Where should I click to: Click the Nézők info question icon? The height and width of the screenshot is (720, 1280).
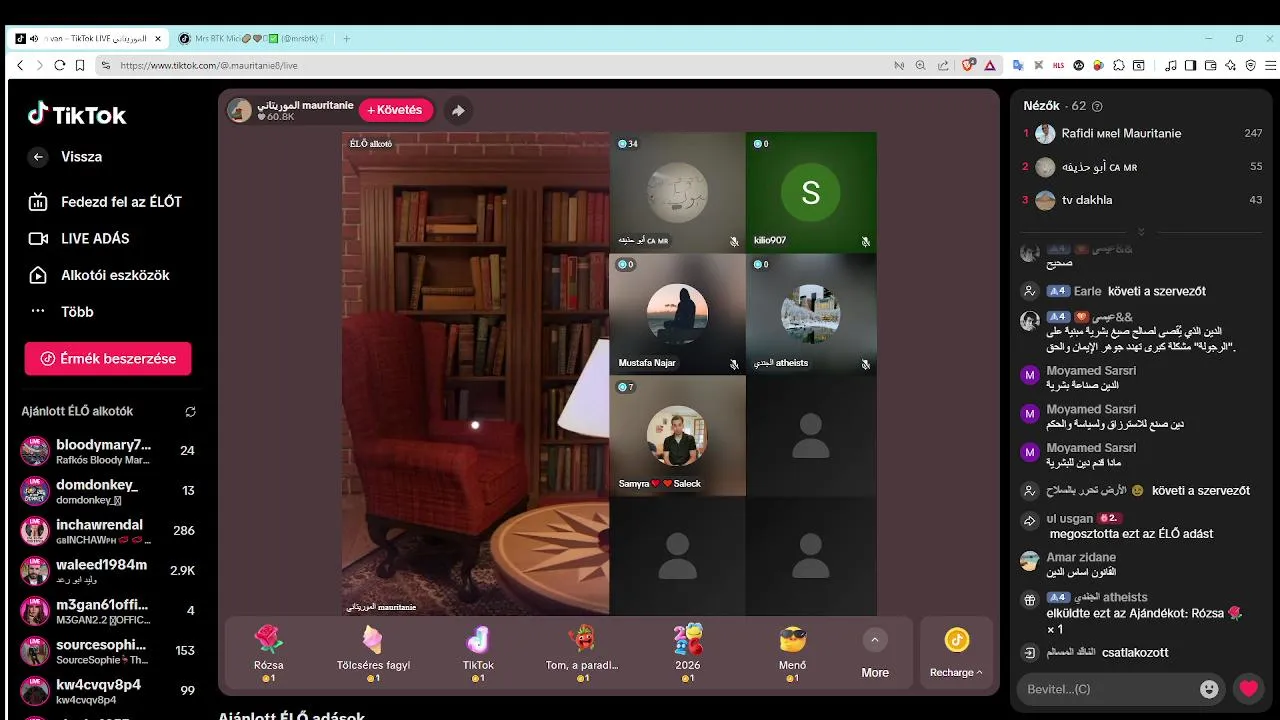pyautogui.click(x=1097, y=106)
